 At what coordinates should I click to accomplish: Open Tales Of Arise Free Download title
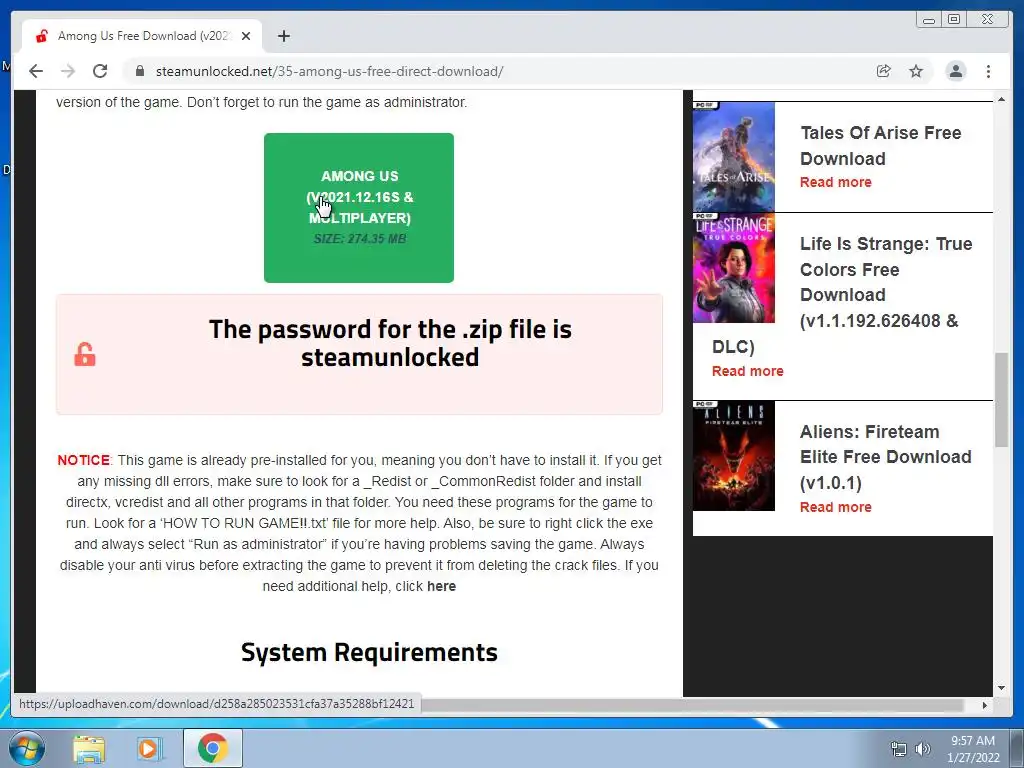(x=880, y=146)
